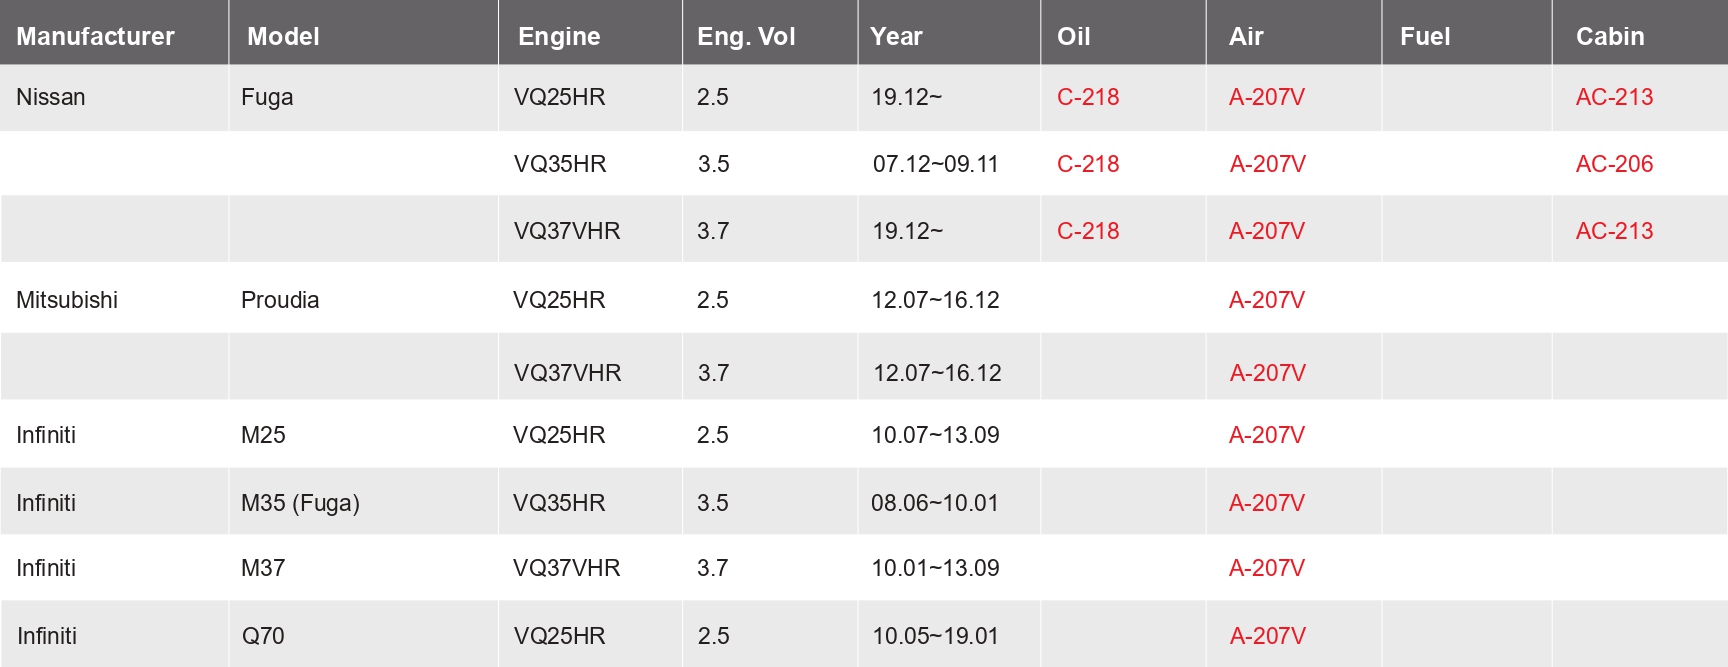The height and width of the screenshot is (667, 1728).
Task: Select the 07.12~09.11 year cell
Action: click(x=935, y=164)
